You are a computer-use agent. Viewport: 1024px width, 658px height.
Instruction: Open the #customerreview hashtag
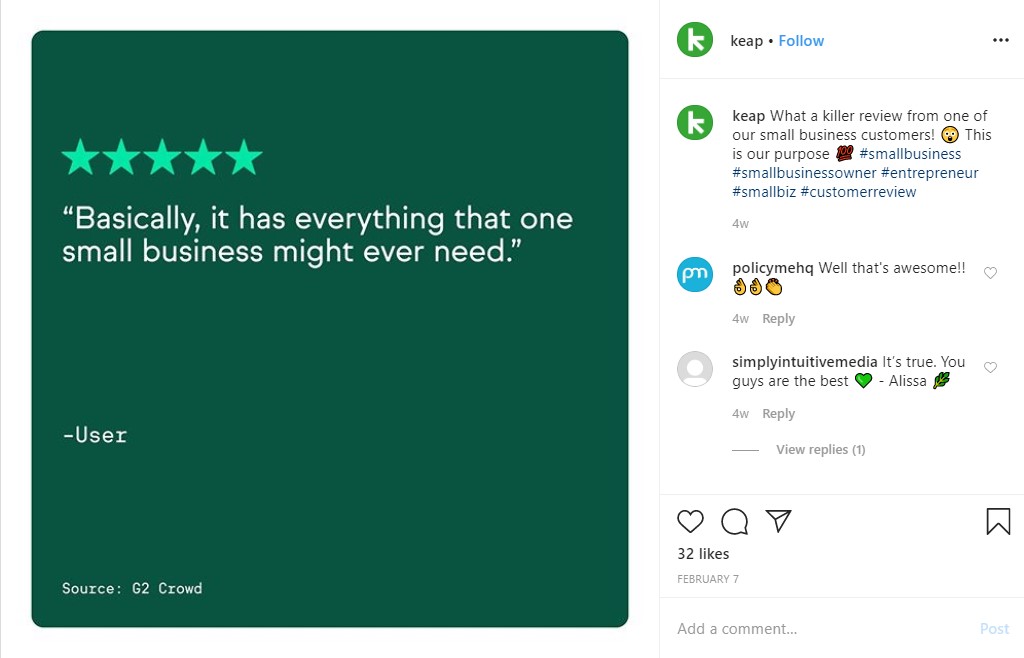click(x=858, y=192)
